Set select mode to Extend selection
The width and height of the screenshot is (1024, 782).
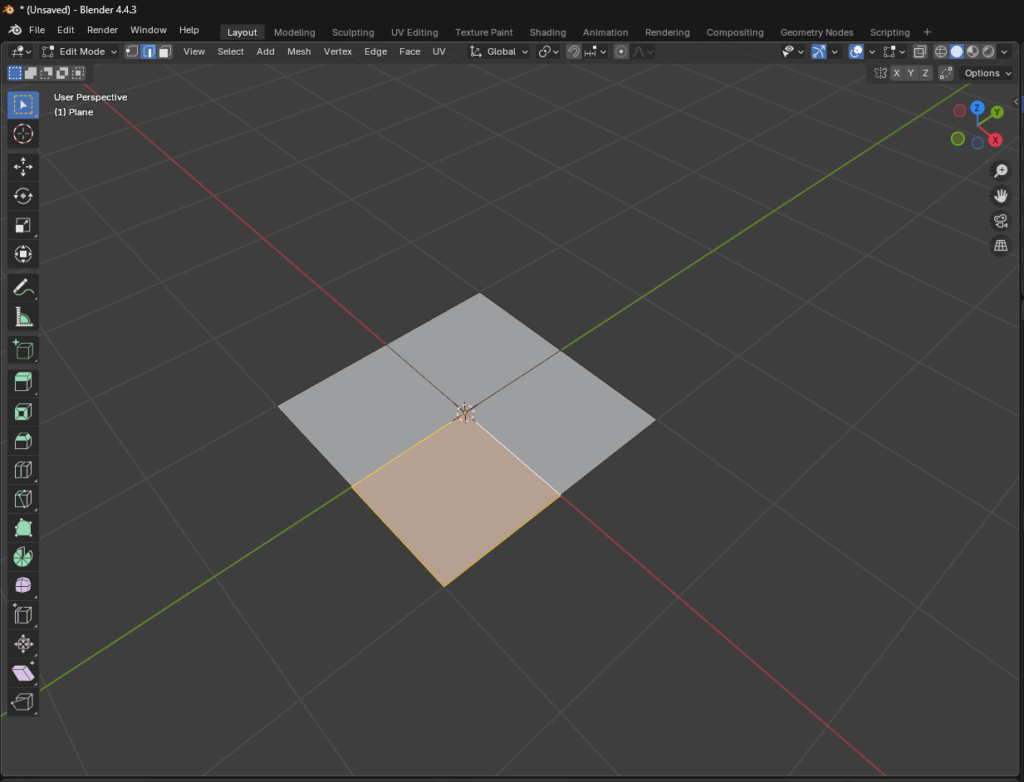31,73
